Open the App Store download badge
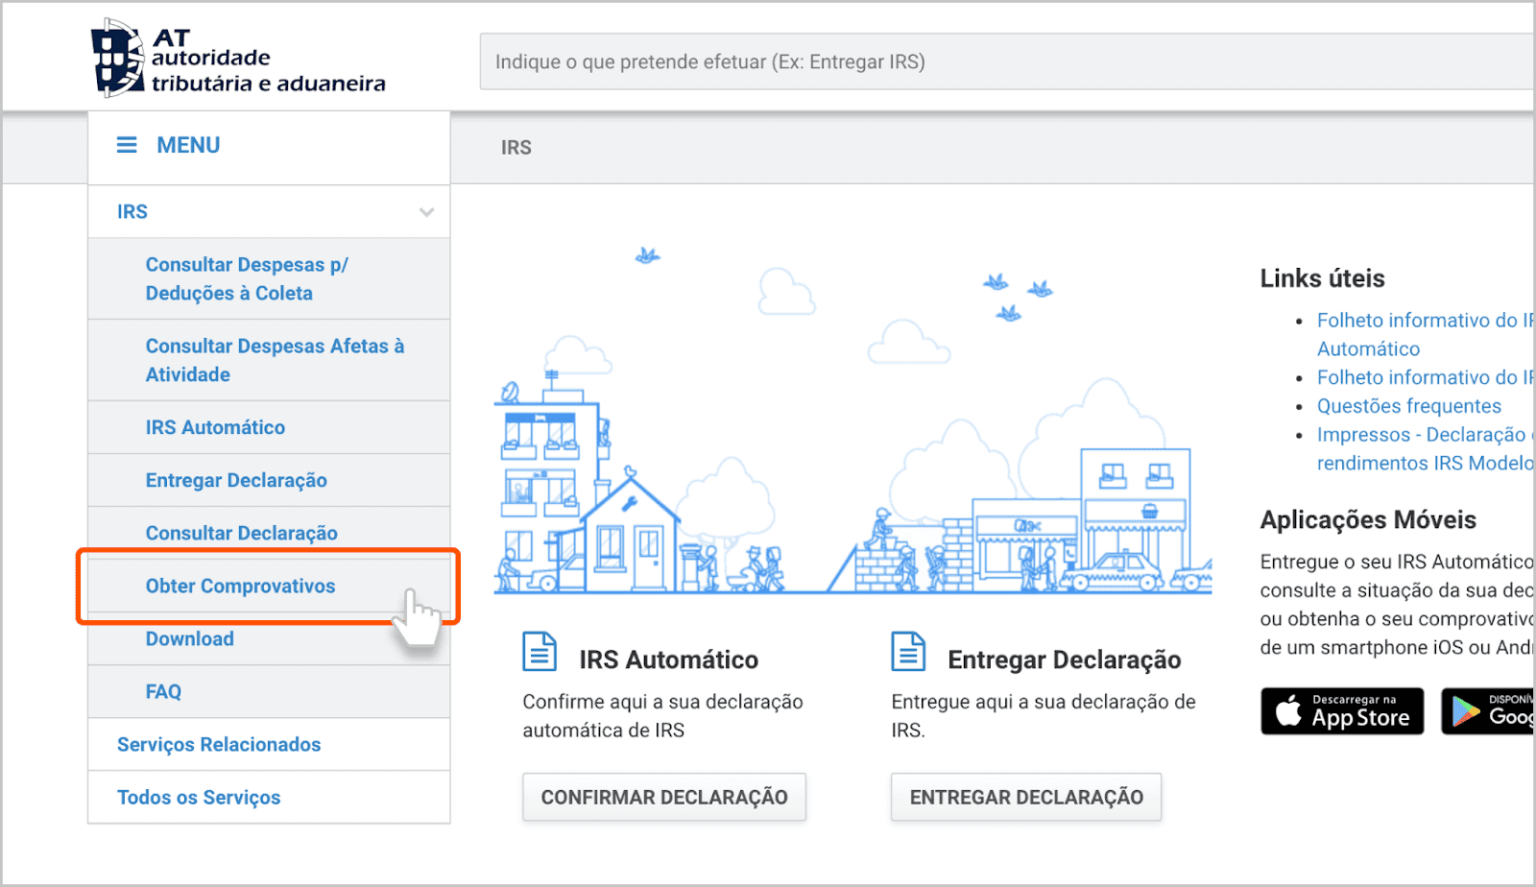 1342,711
